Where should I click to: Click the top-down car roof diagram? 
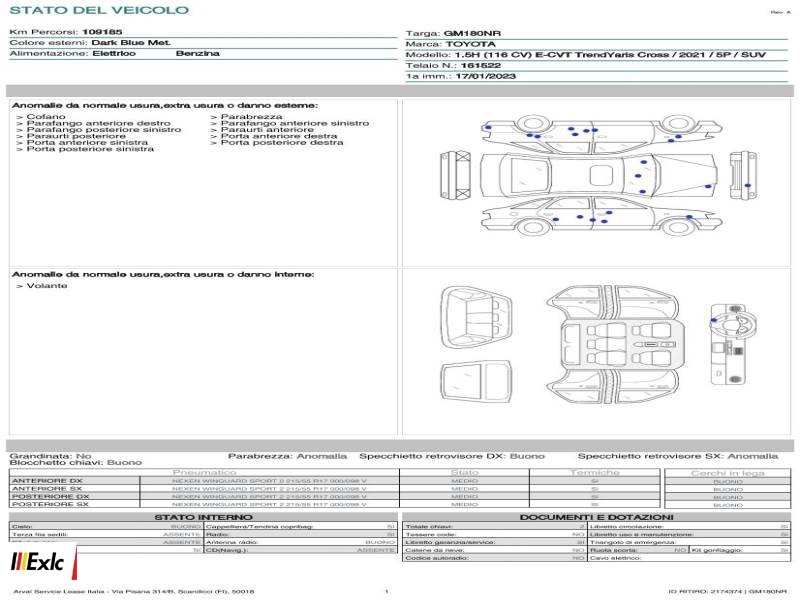pyautogui.click(x=599, y=176)
